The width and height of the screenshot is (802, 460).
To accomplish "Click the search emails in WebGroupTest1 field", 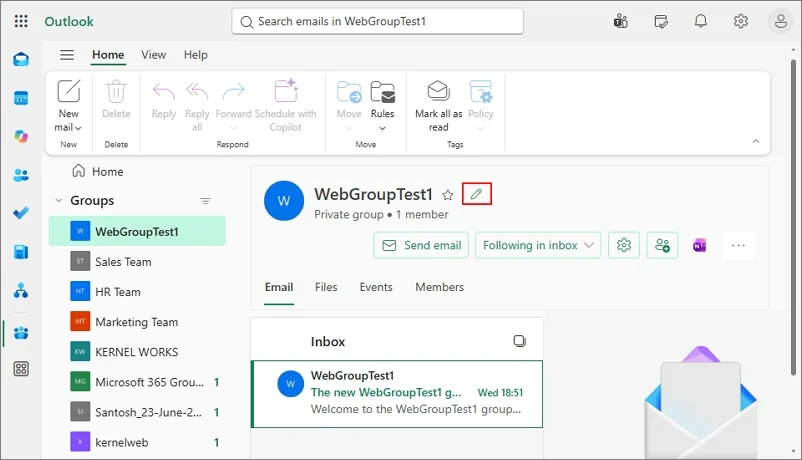I will (x=377, y=21).
